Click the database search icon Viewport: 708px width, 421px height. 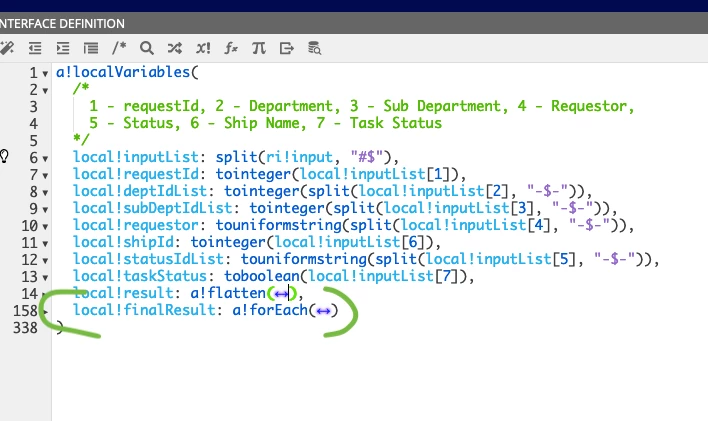(314, 48)
